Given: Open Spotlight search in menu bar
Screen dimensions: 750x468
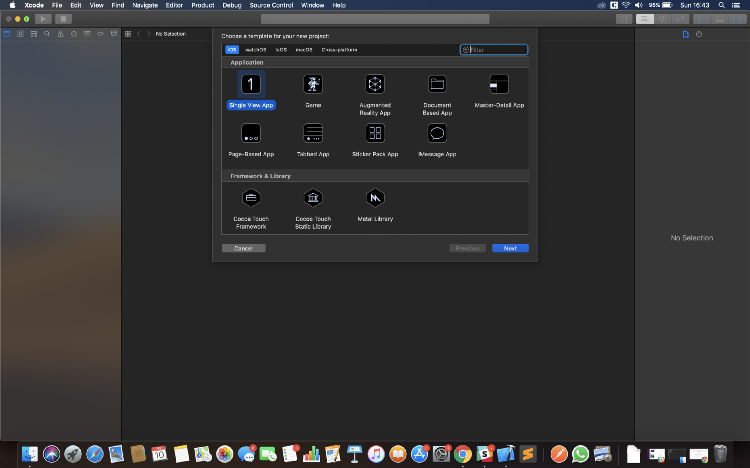Looking at the screenshot, I should (x=721, y=5).
